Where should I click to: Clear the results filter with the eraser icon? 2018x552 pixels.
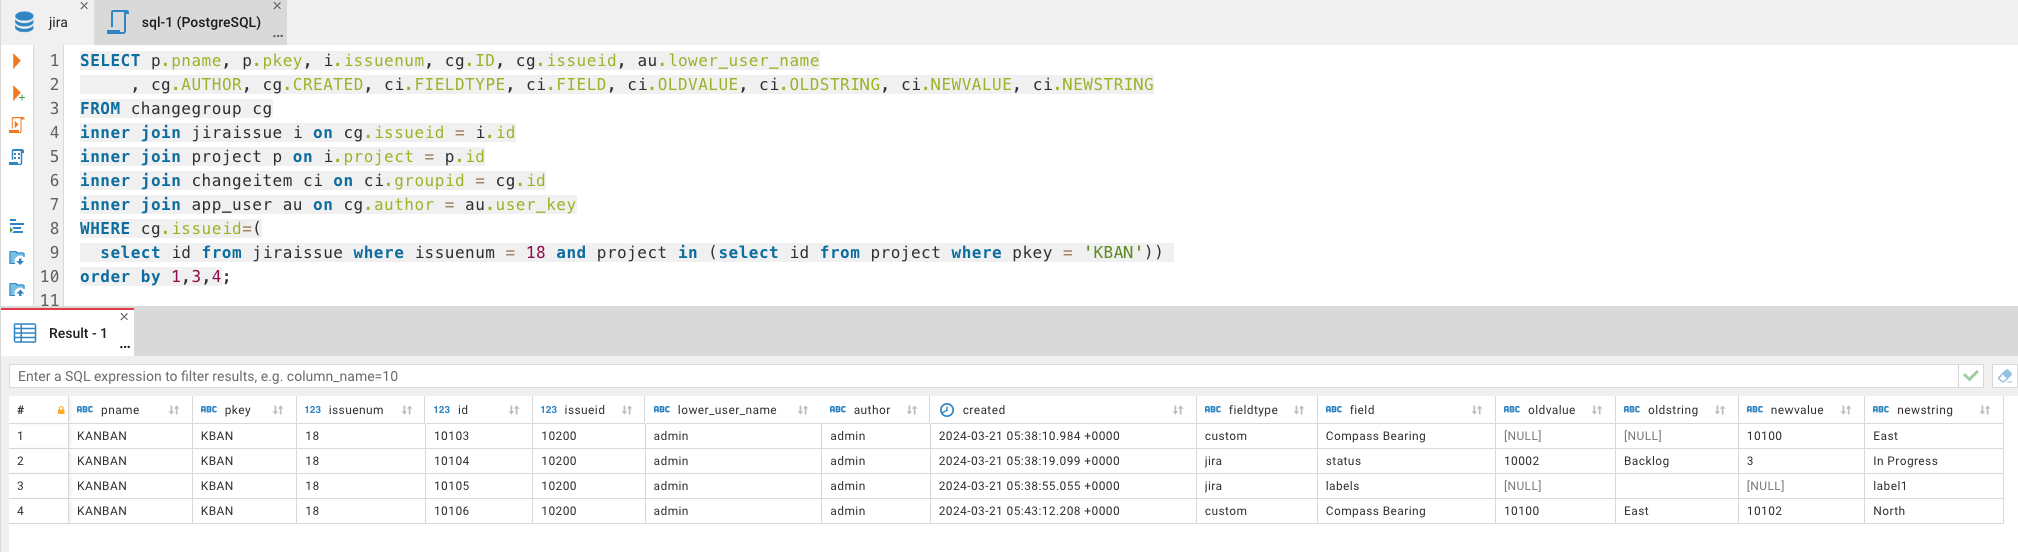click(x=2004, y=376)
